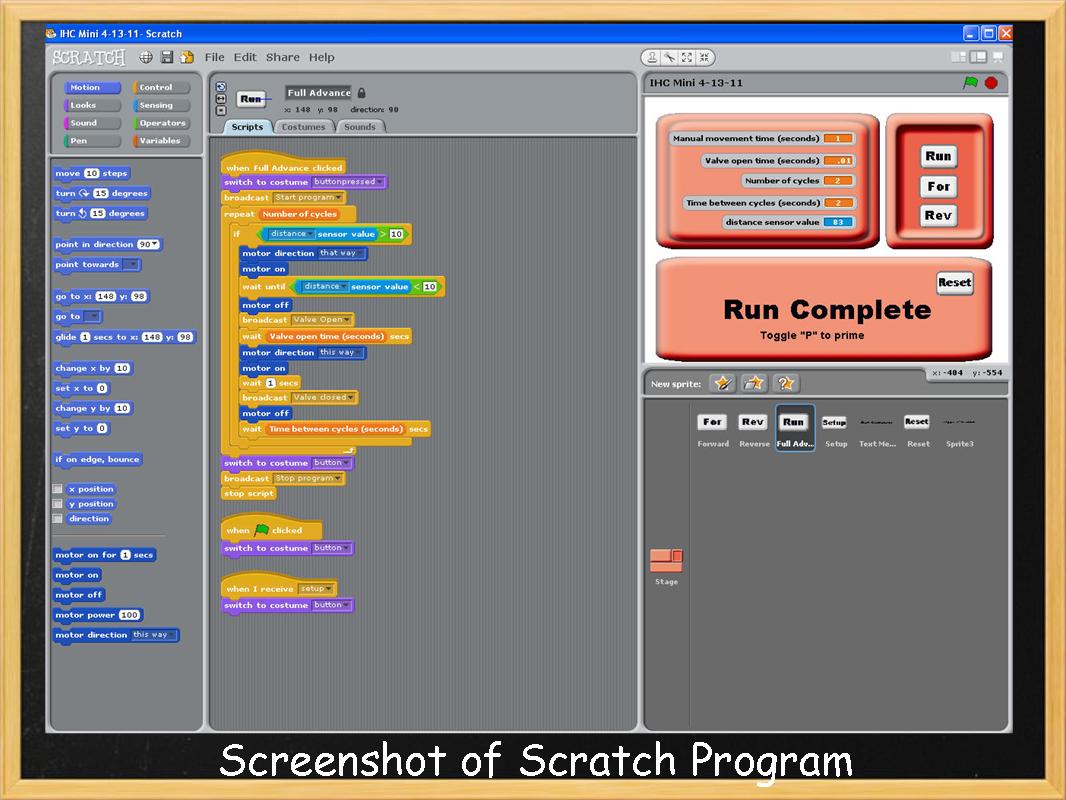The height and width of the screenshot is (800, 1066).
Task: Click the Reset button on stage
Action: tap(955, 282)
